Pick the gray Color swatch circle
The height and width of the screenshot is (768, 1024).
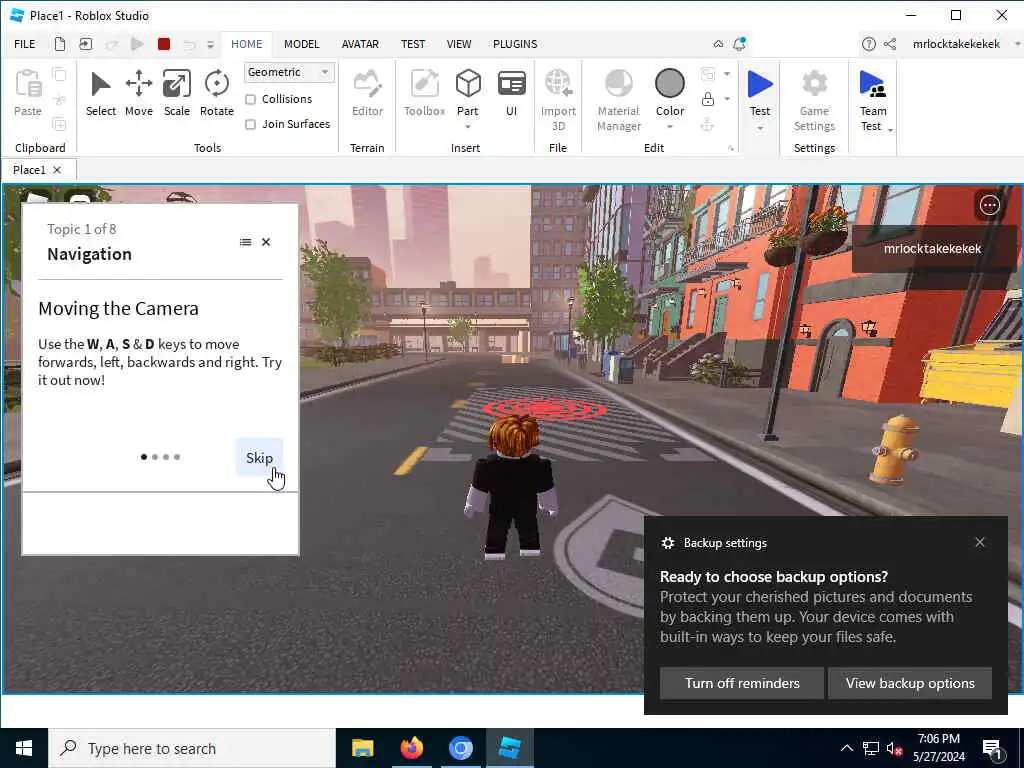pyautogui.click(x=669, y=84)
